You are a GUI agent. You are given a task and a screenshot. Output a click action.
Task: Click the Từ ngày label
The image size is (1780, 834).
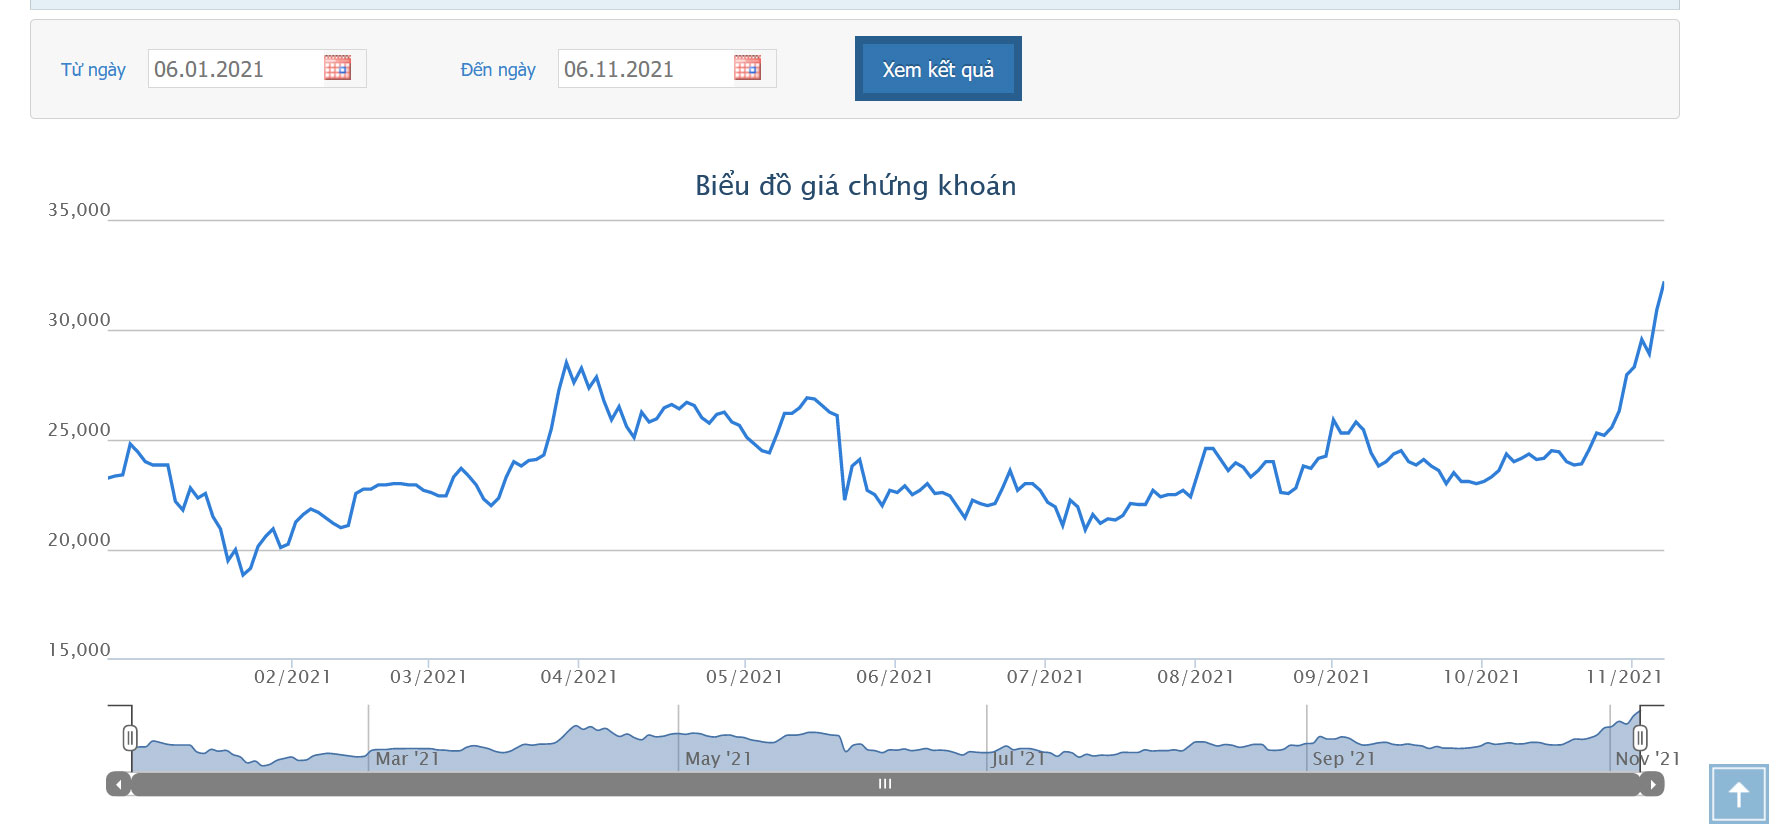[93, 70]
